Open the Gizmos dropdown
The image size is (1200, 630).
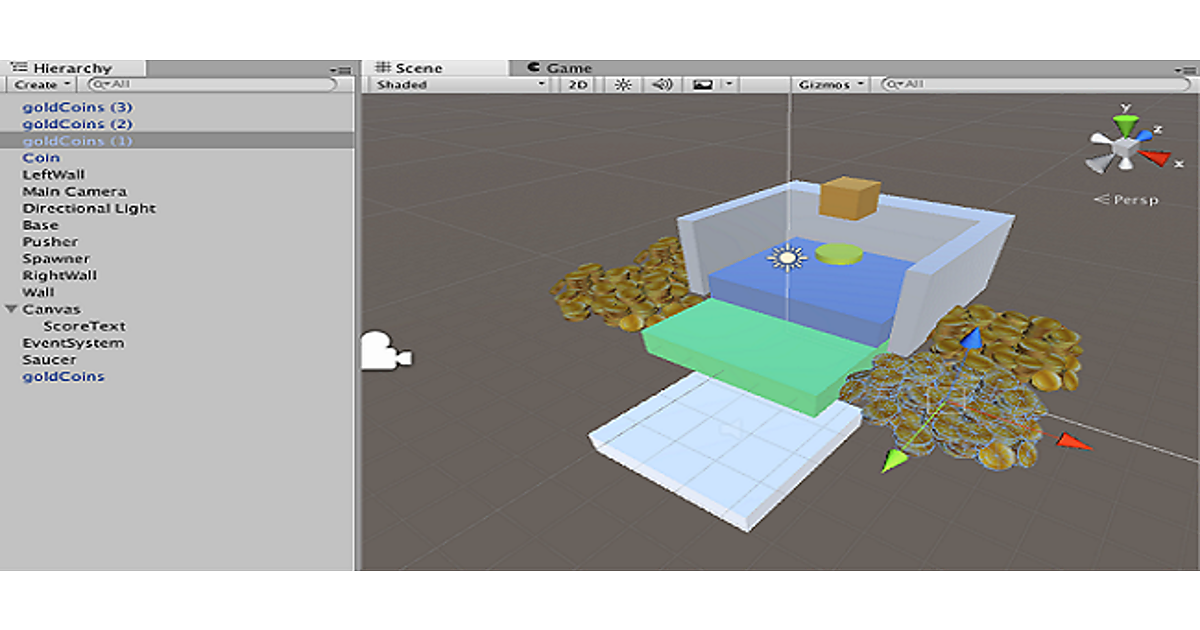tap(831, 85)
